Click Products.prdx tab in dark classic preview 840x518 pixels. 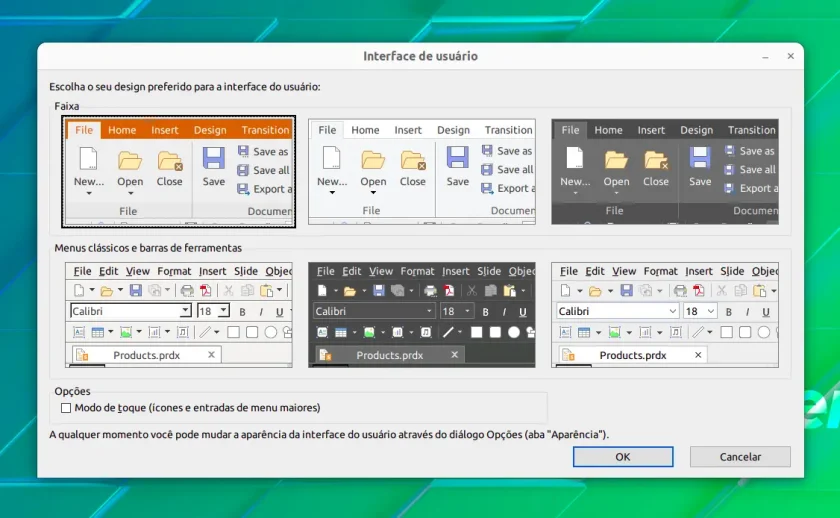point(389,355)
